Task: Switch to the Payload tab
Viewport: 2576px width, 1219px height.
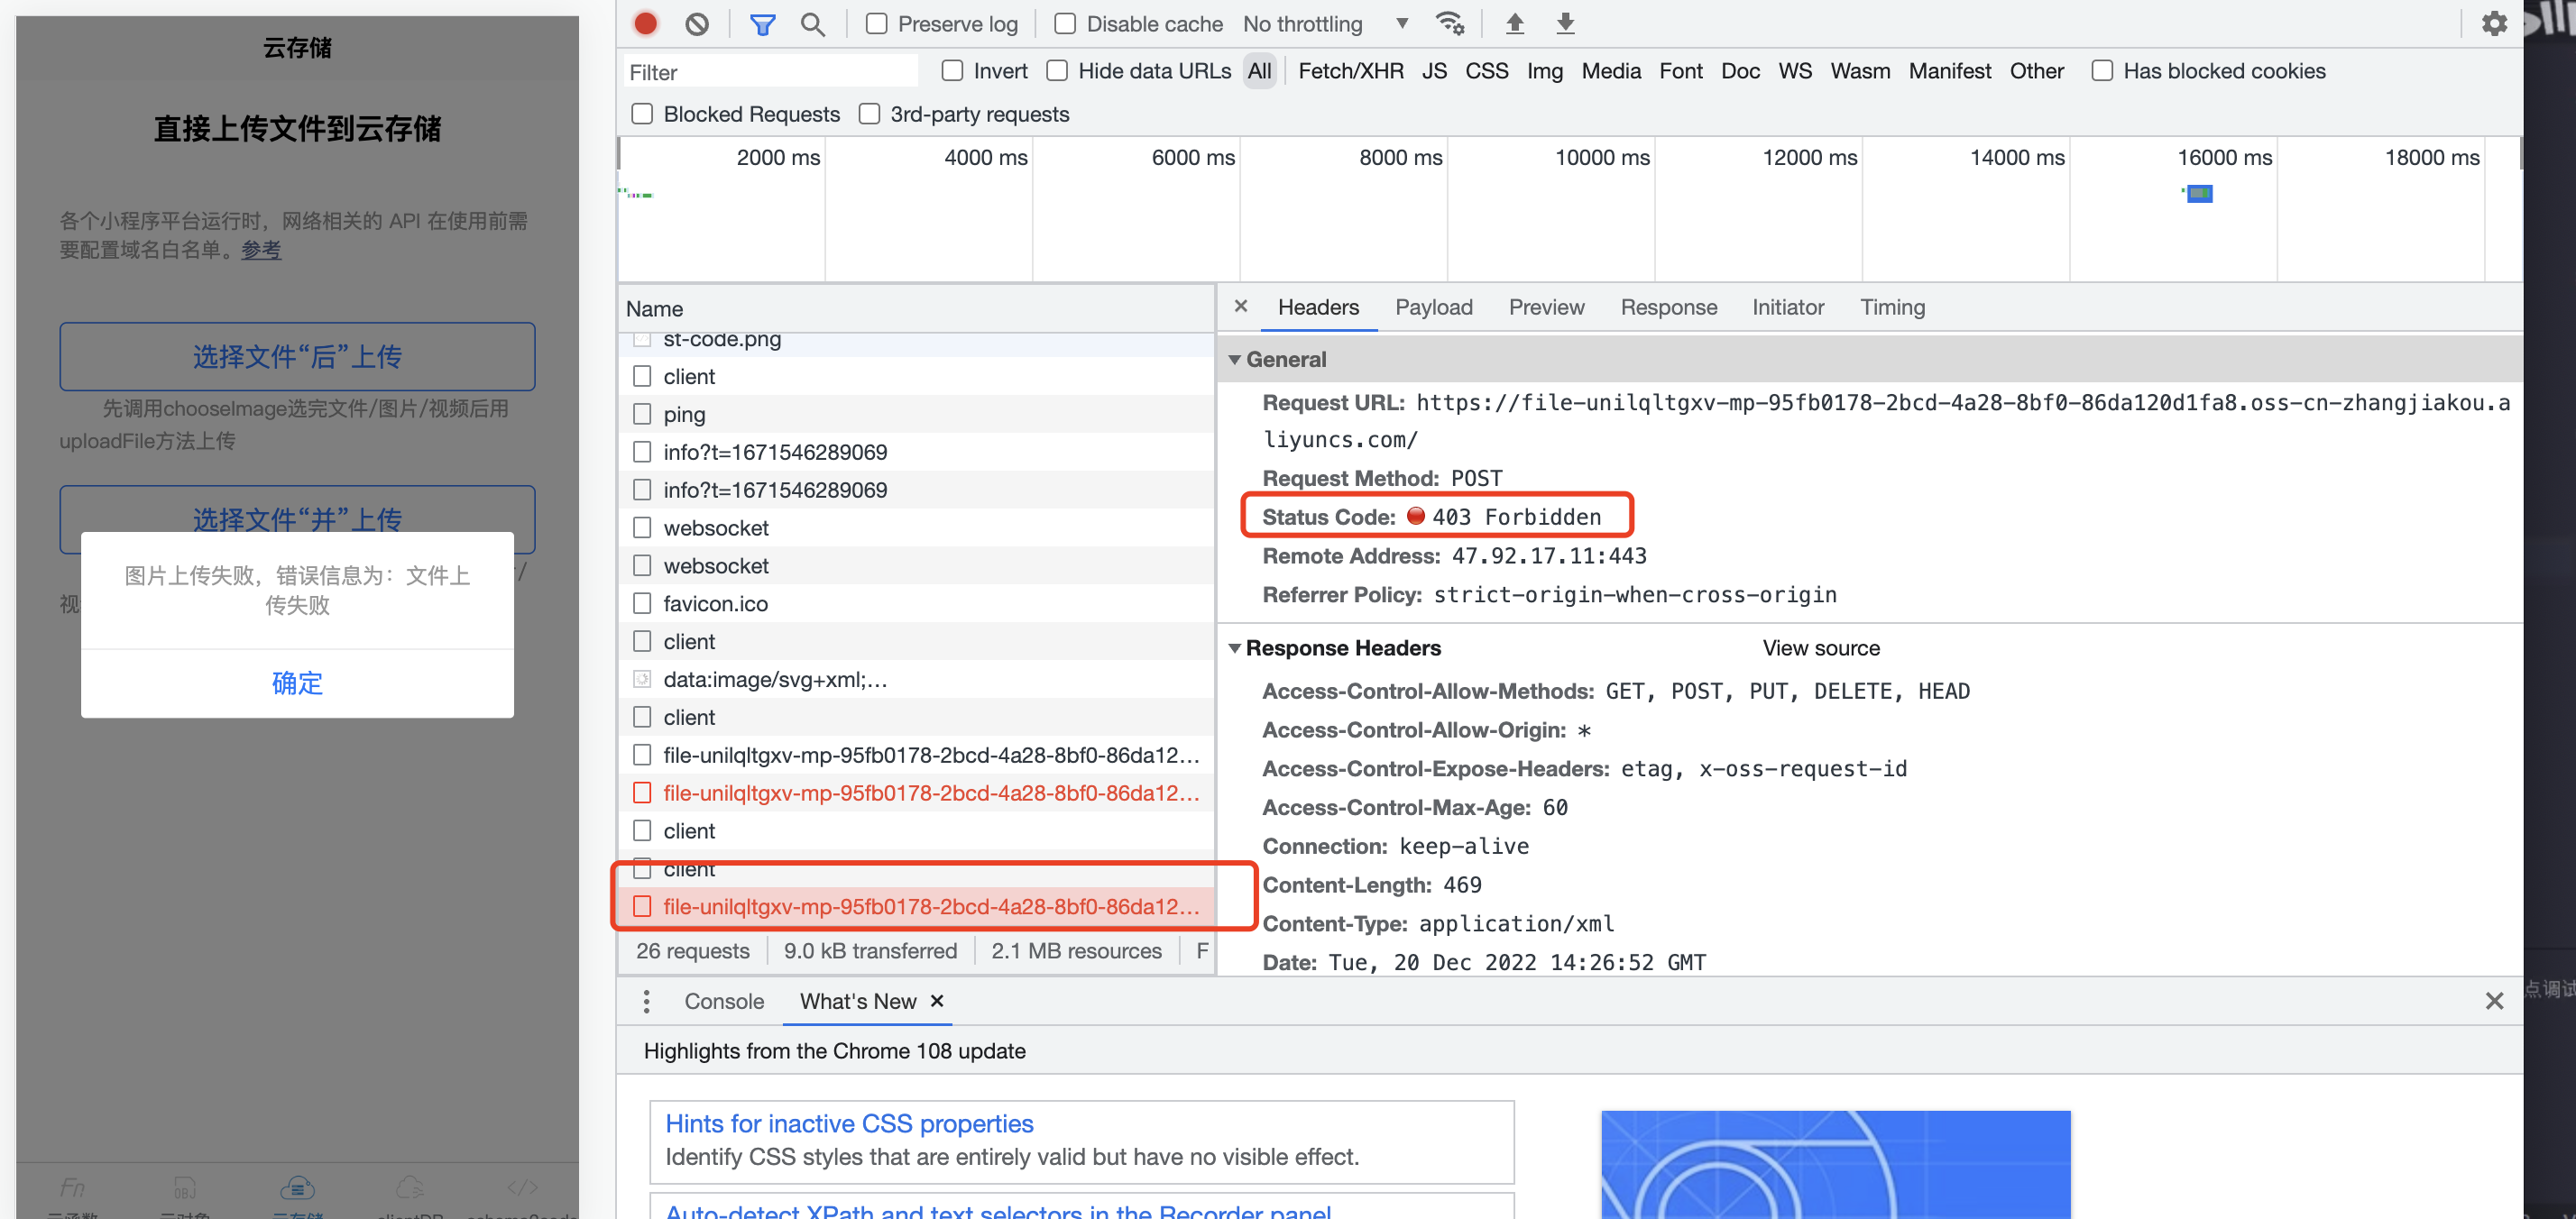Action: (1433, 307)
